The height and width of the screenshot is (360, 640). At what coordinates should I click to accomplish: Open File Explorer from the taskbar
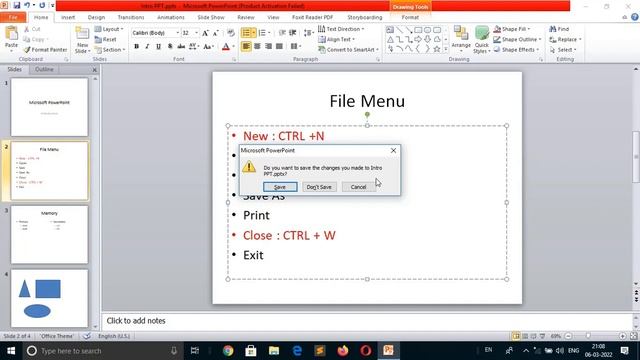(x=274, y=350)
